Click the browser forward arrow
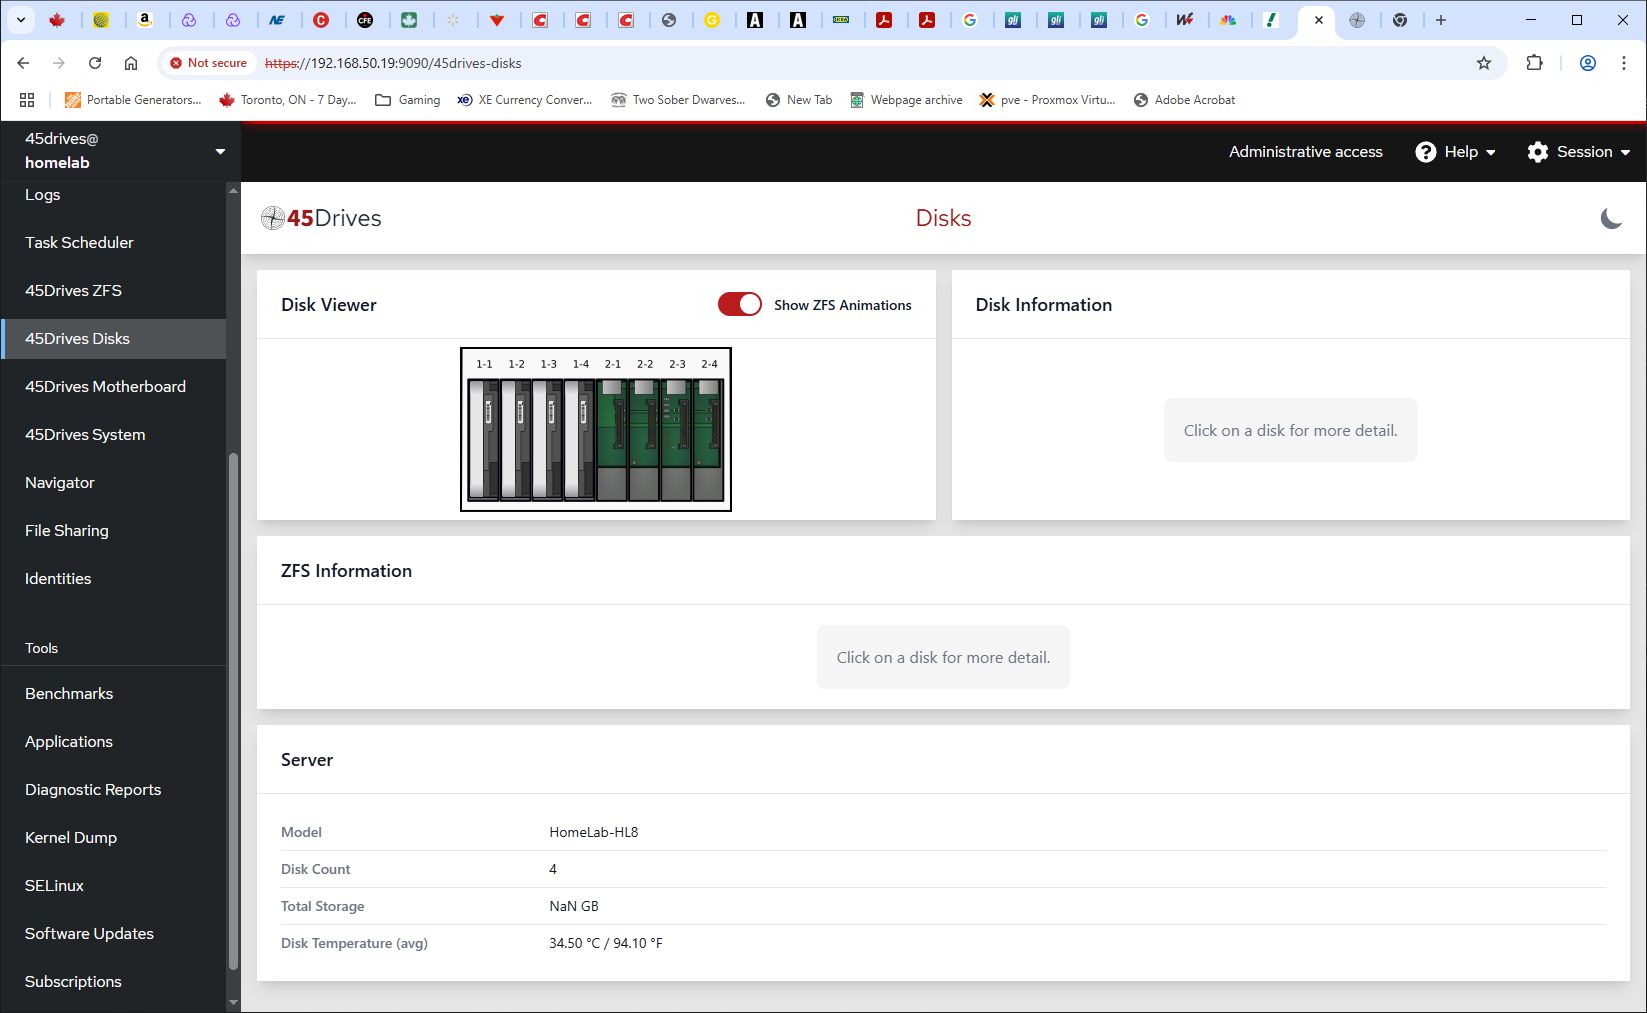 pyautogui.click(x=59, y=63)
